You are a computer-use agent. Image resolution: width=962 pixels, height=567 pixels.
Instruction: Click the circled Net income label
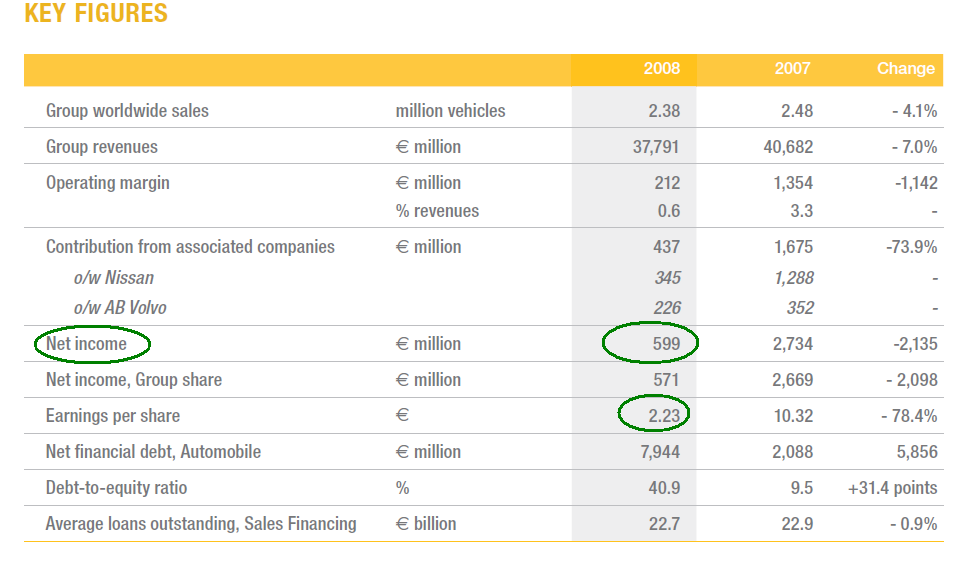86,344
